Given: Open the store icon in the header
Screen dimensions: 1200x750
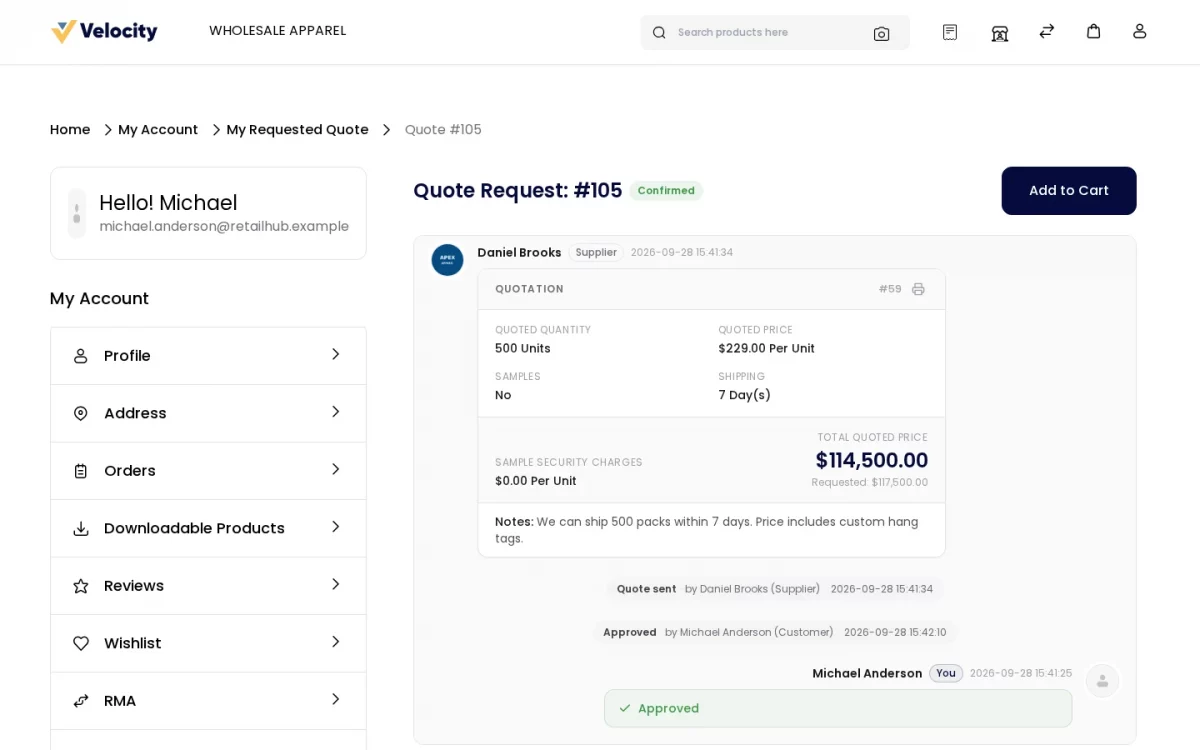Looking at the screenshot, I should pos(1000,33).
